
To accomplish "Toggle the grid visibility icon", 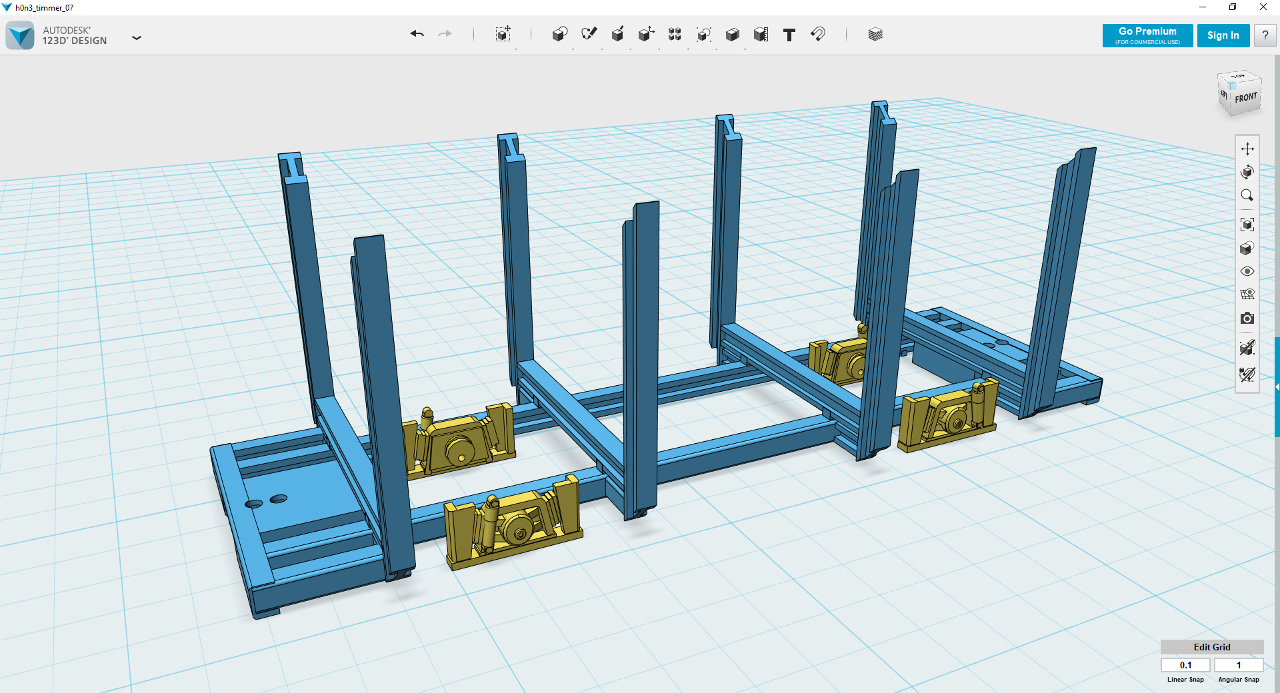I will [1247, 294].
